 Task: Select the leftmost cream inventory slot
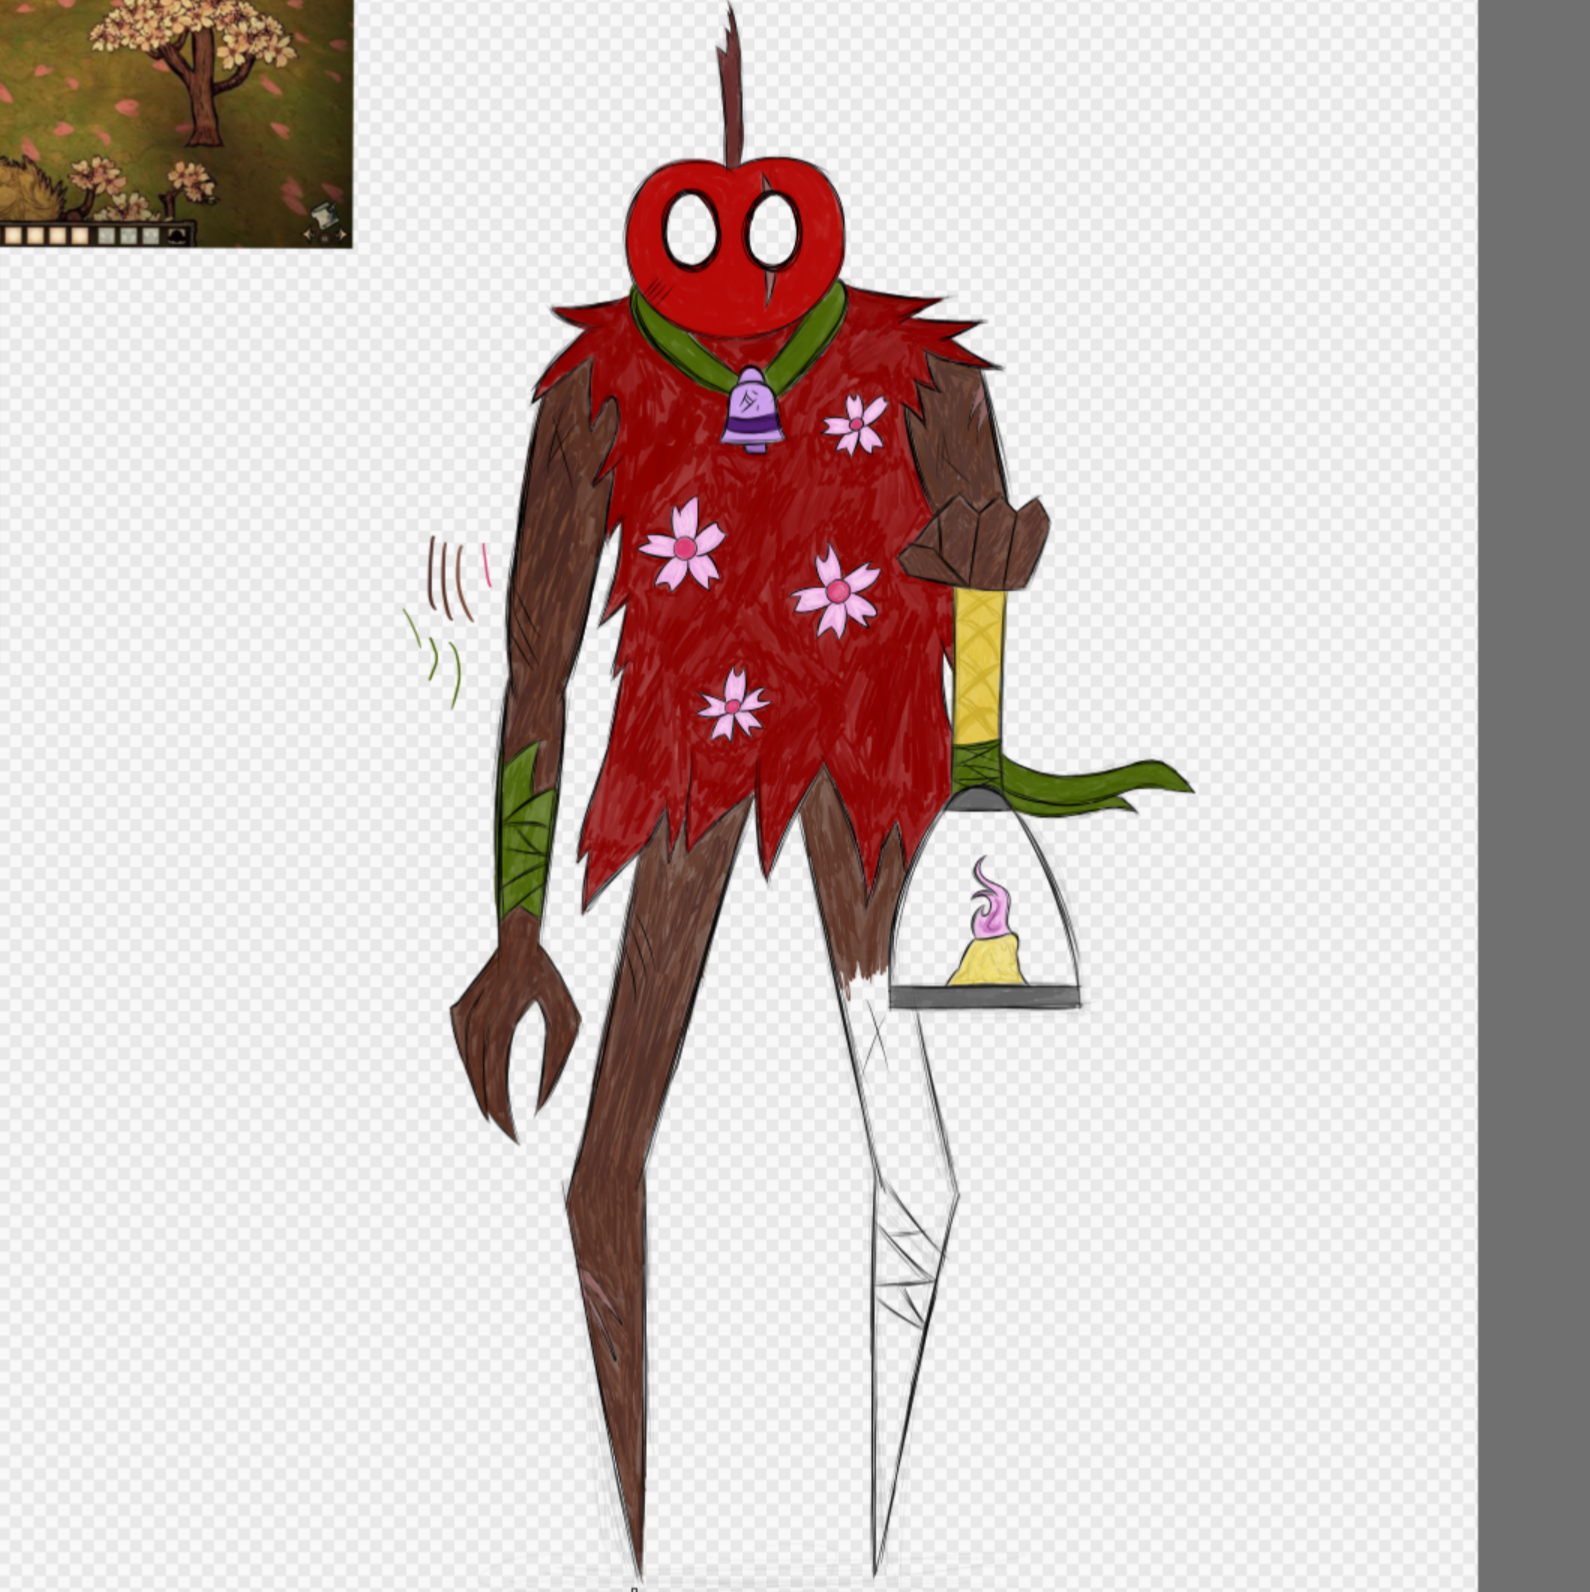13,236
